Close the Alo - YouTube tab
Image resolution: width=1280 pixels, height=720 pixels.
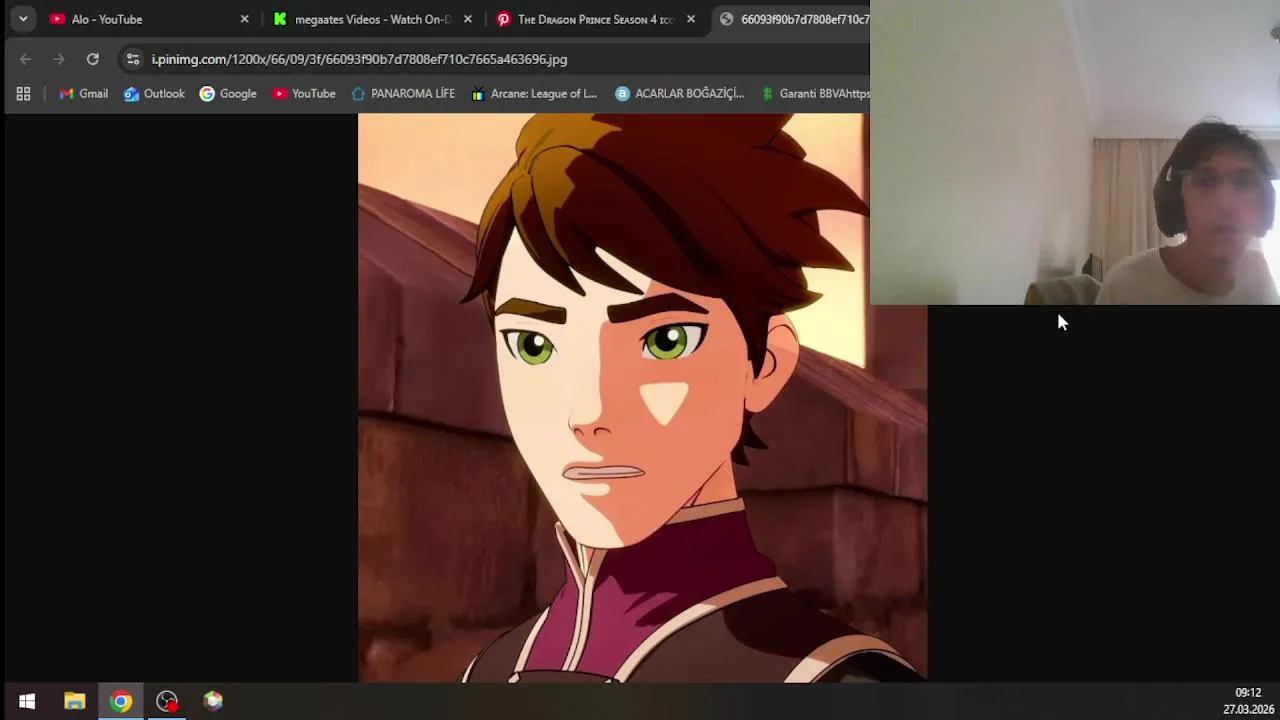(x=244, y=19)
